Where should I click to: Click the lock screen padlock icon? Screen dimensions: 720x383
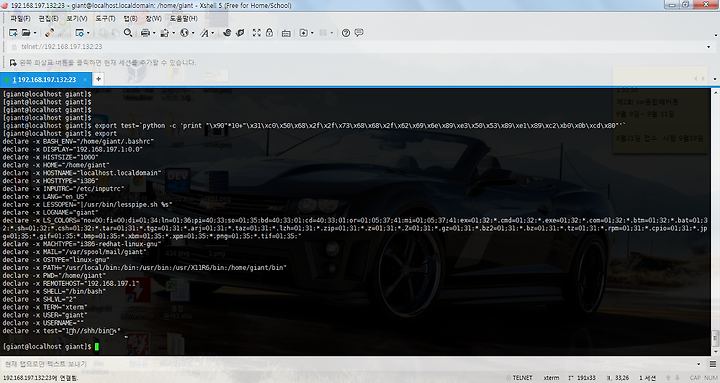click(x=269, y=33)
